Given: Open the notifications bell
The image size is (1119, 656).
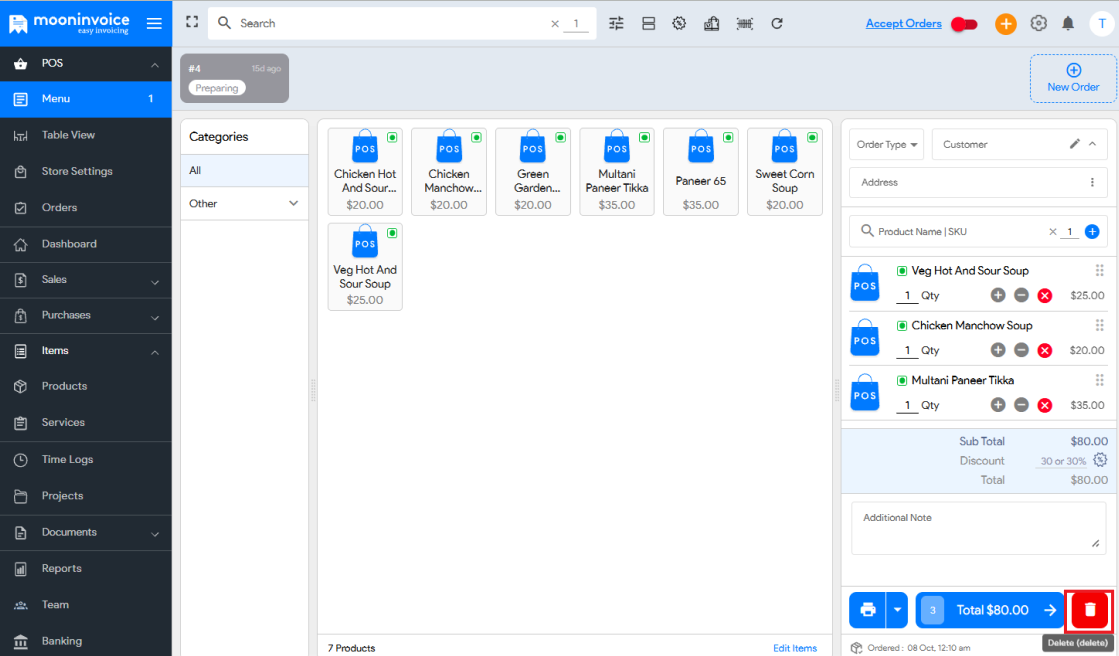Looking at the screenshot, I should coord(1068,23).
